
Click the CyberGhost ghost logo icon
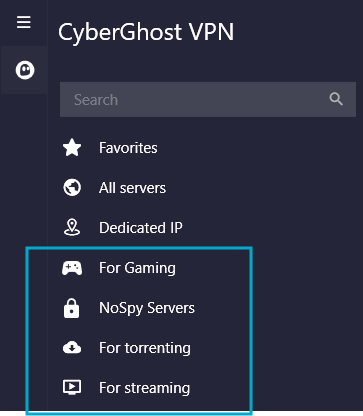coord(25,70)
